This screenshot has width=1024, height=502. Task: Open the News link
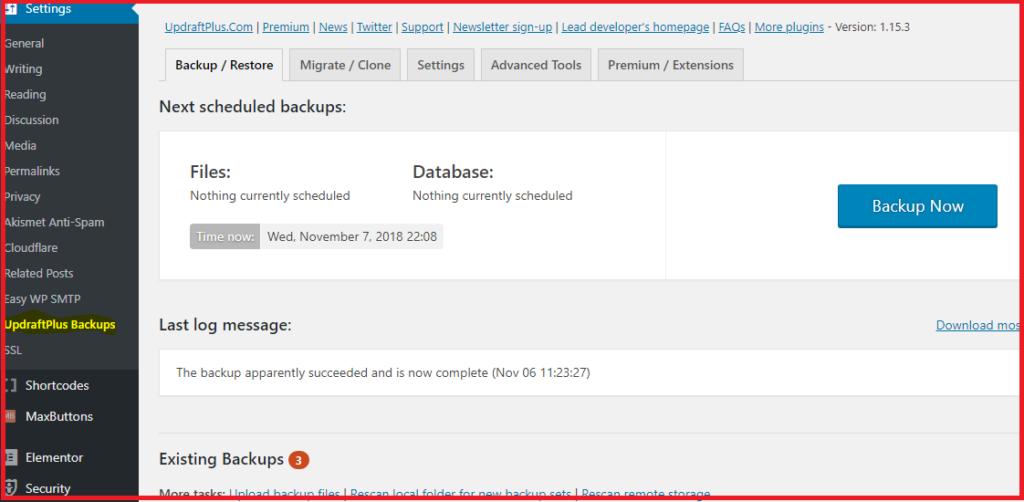[333, 27]
